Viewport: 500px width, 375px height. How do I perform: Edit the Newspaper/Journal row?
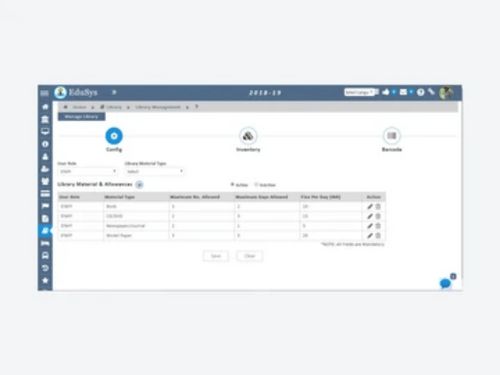tap(370, 226)
